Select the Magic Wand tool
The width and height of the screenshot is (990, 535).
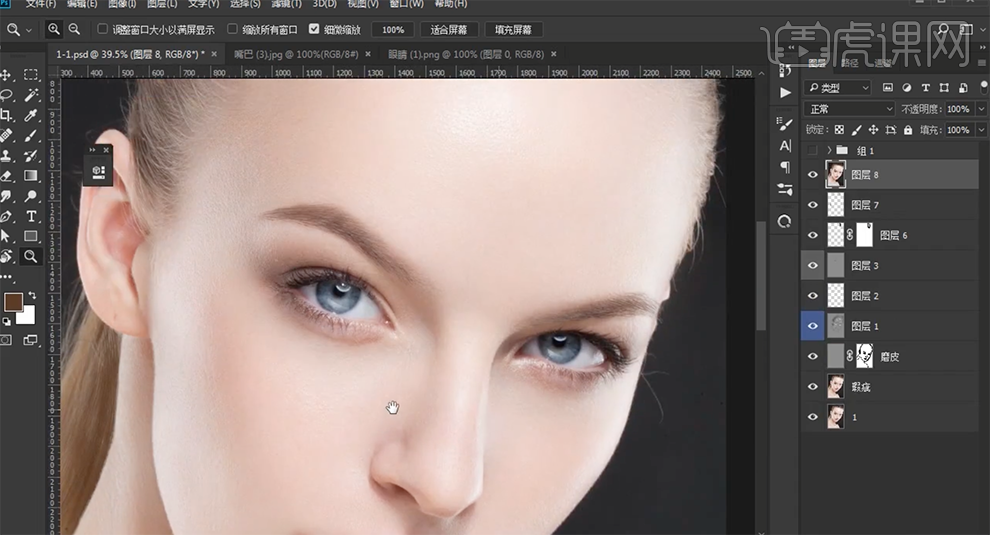(30, 95)
